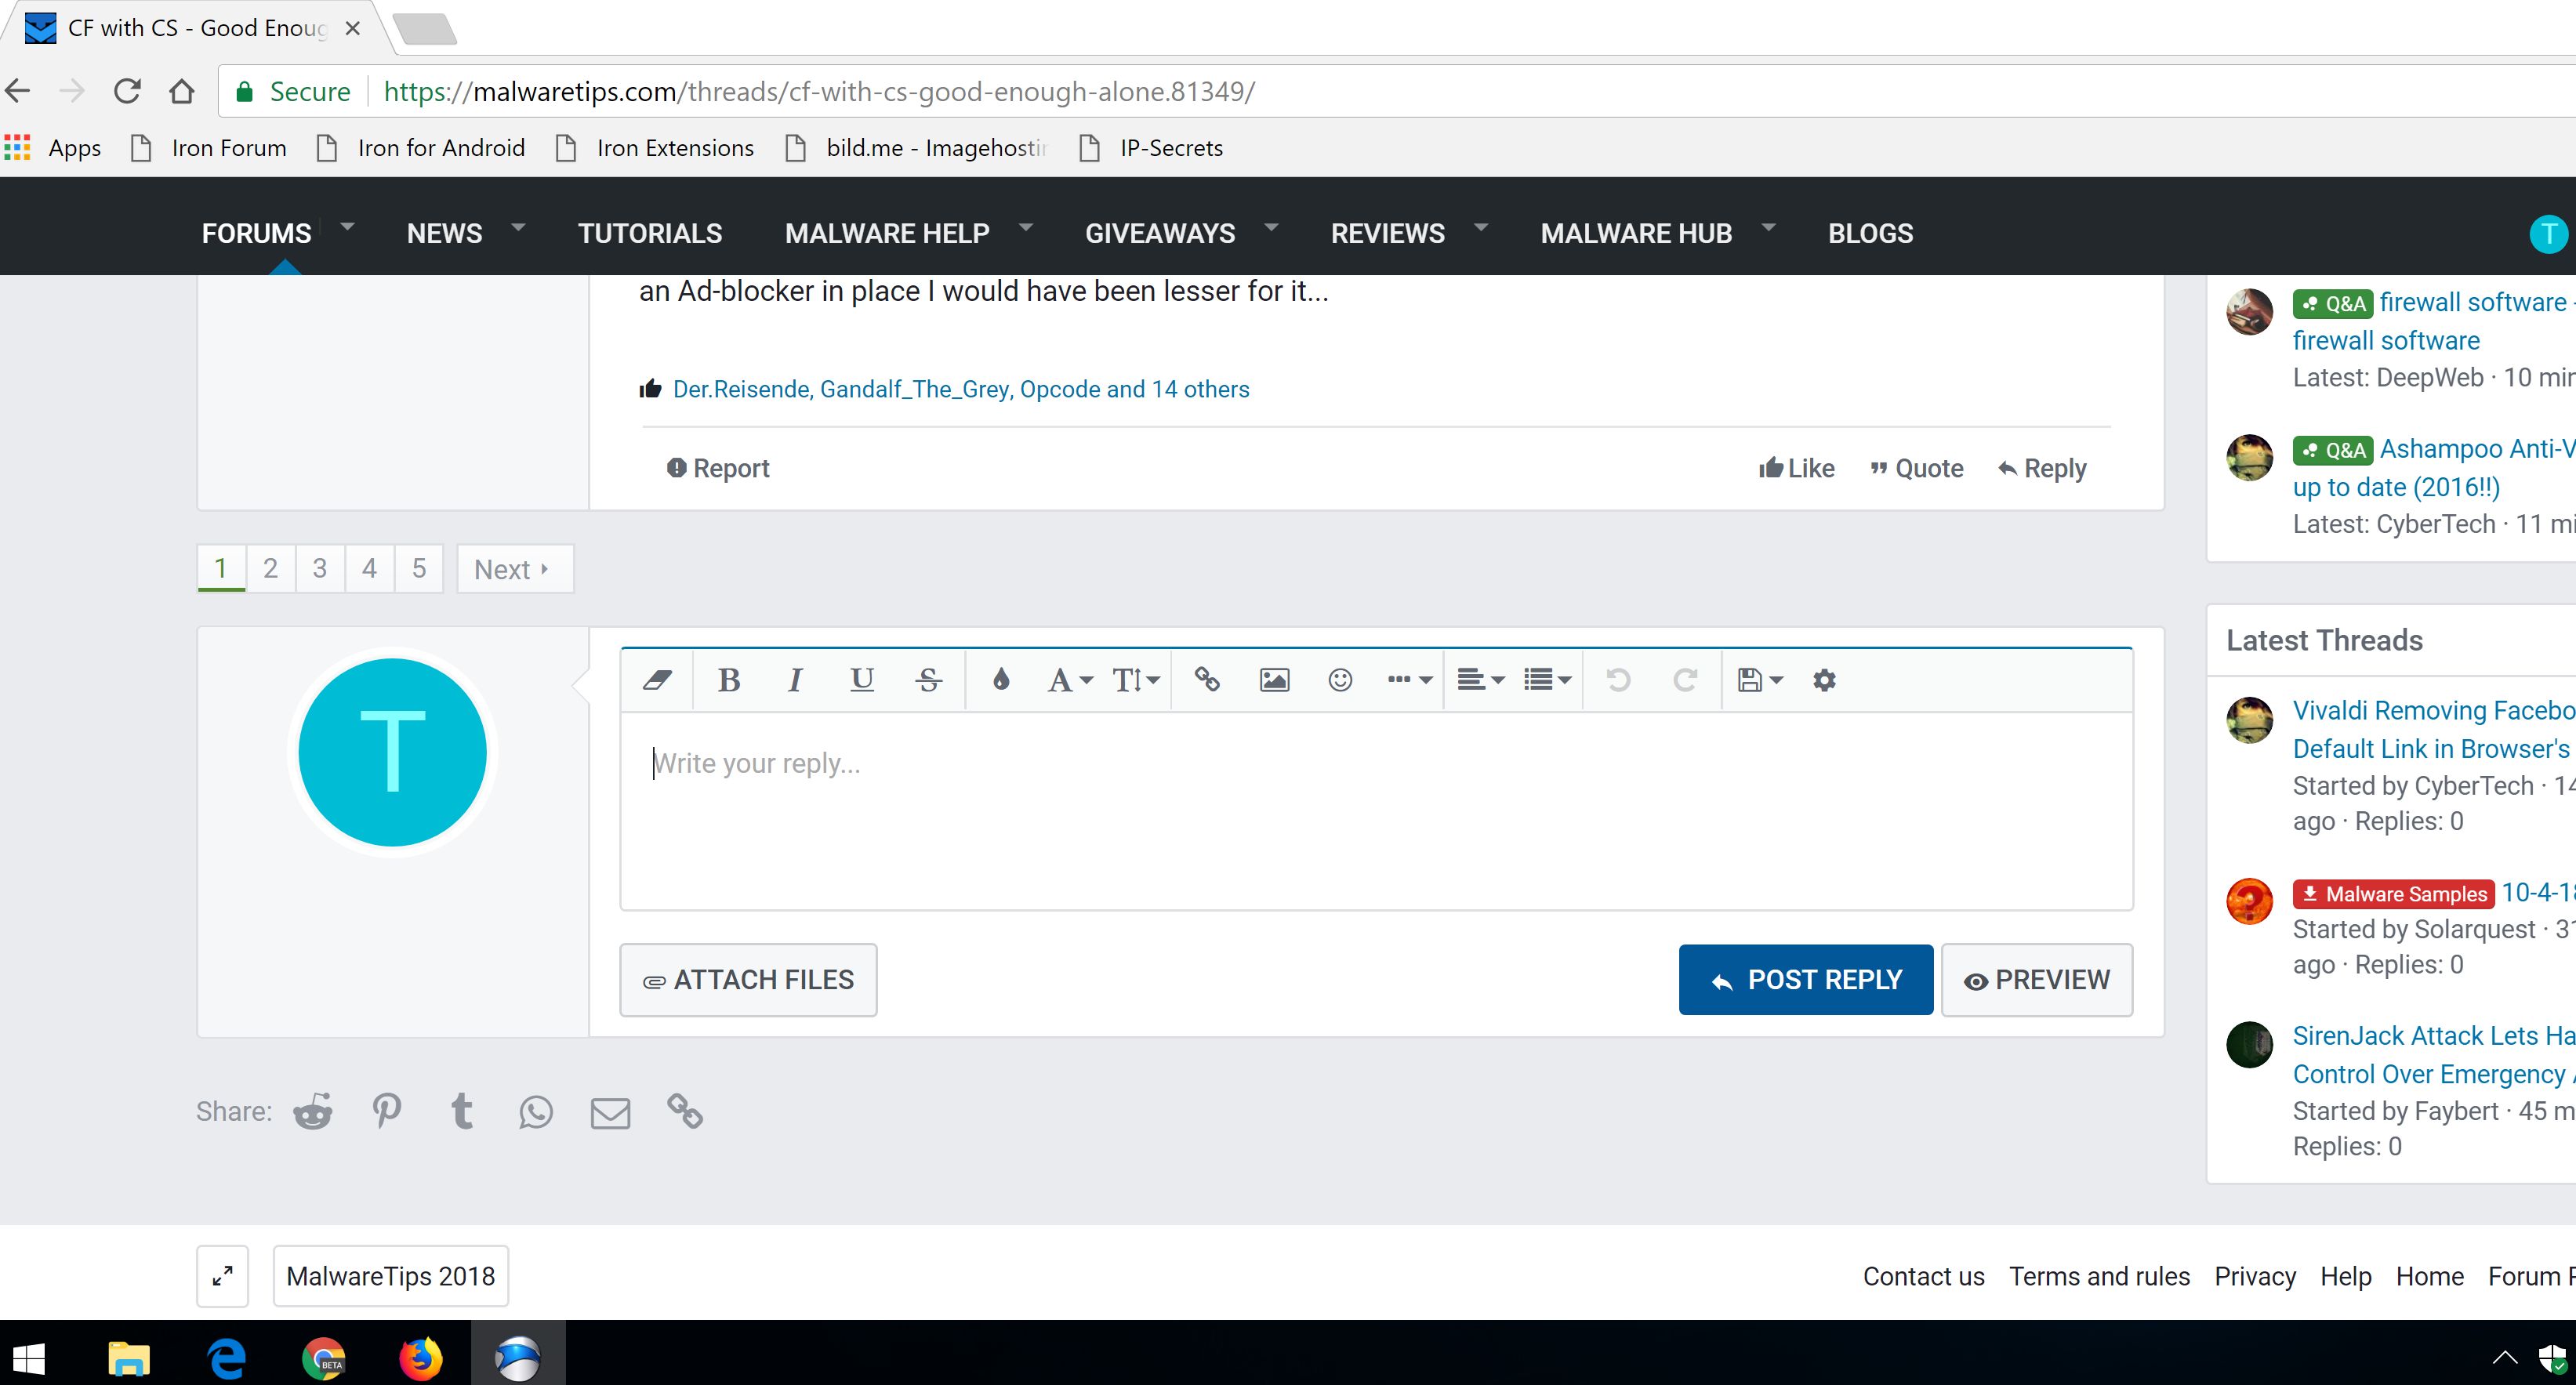Open the smilies emoji picker
The width and height of the screenshot is (2576, 1385).
point(1340,680)
